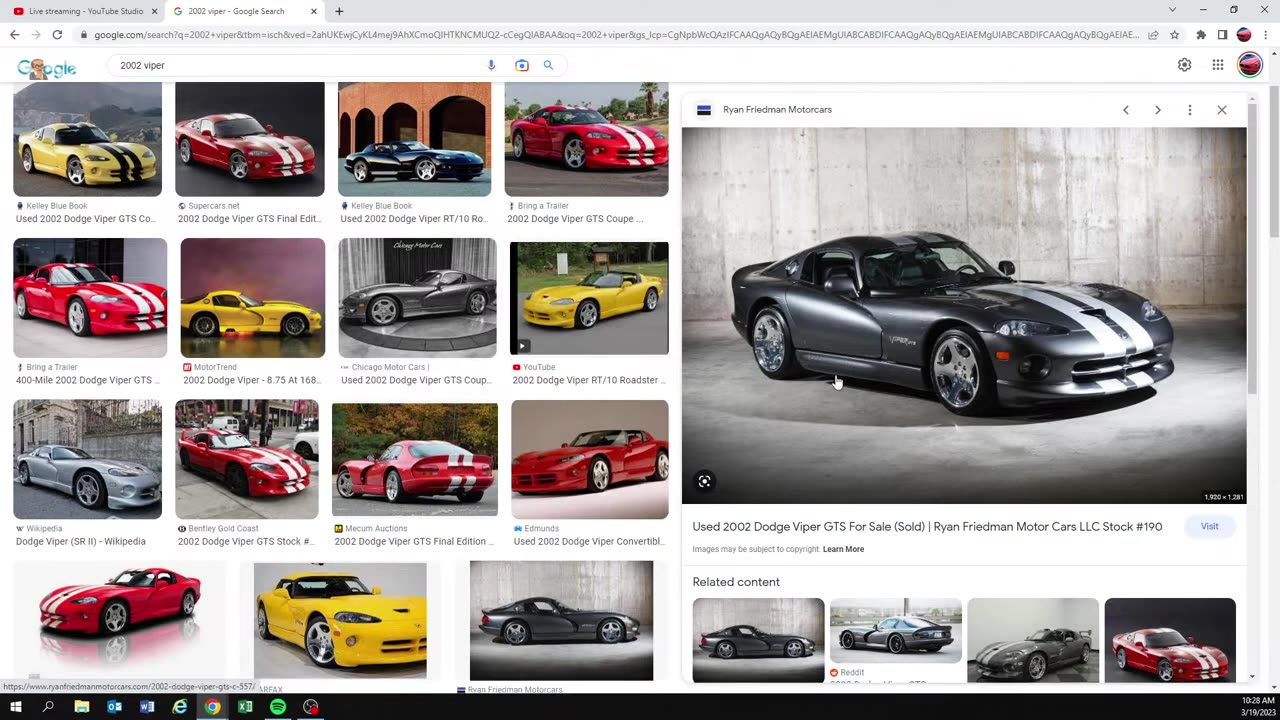Share this page icon in address bar
Screen dimensions: 1280x720
(x=1153, y=35)
